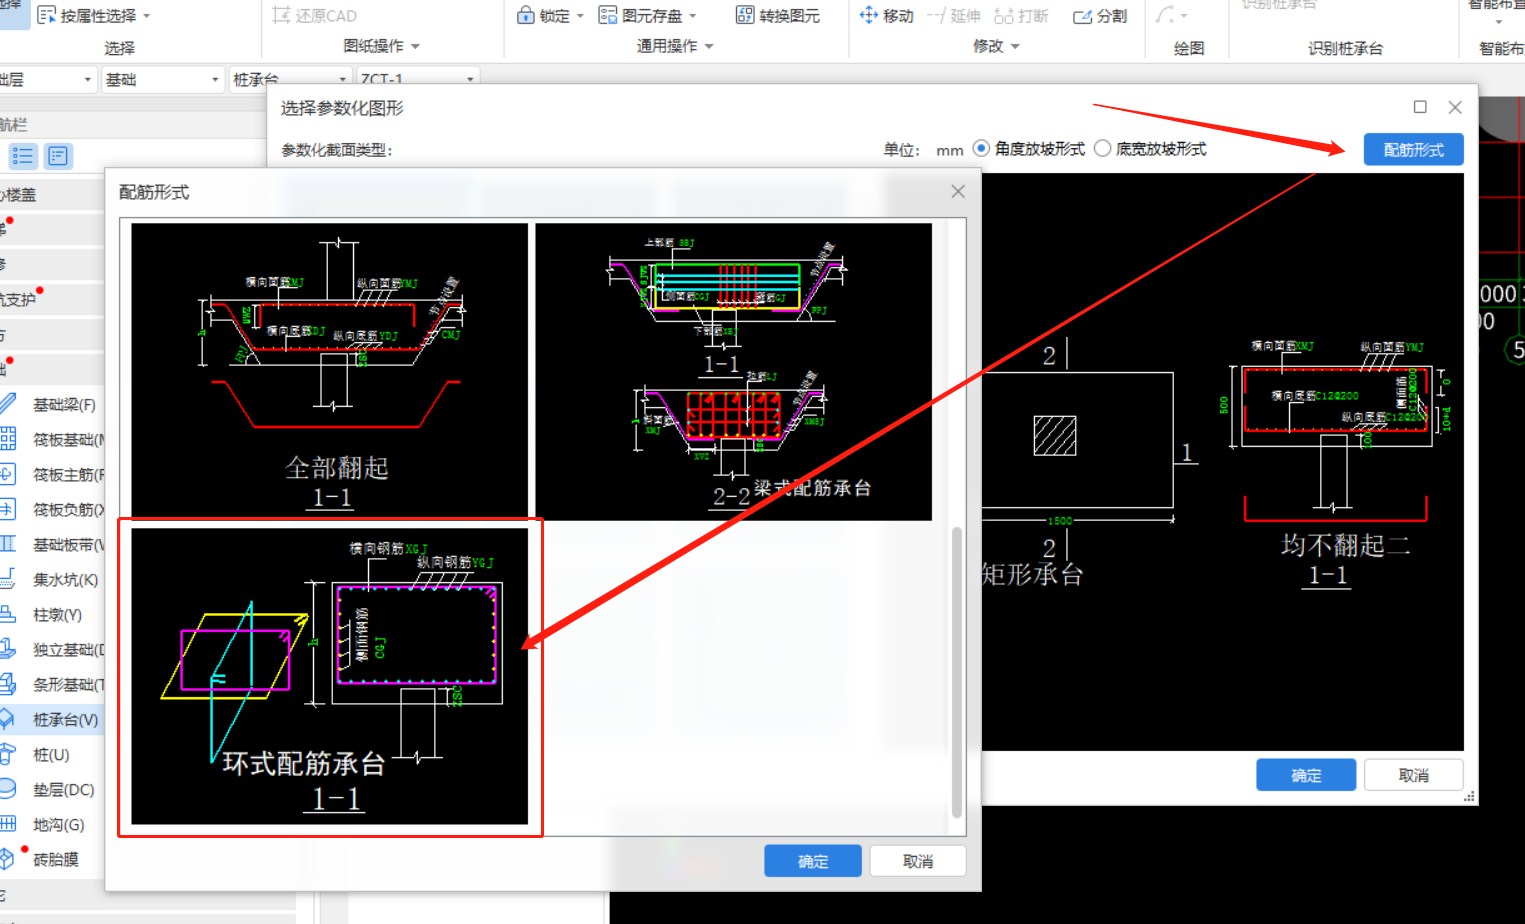The height and width of the screenshot is (924, 1525).
Task: Click the 还原CAD restore icon
Action: 281,15
